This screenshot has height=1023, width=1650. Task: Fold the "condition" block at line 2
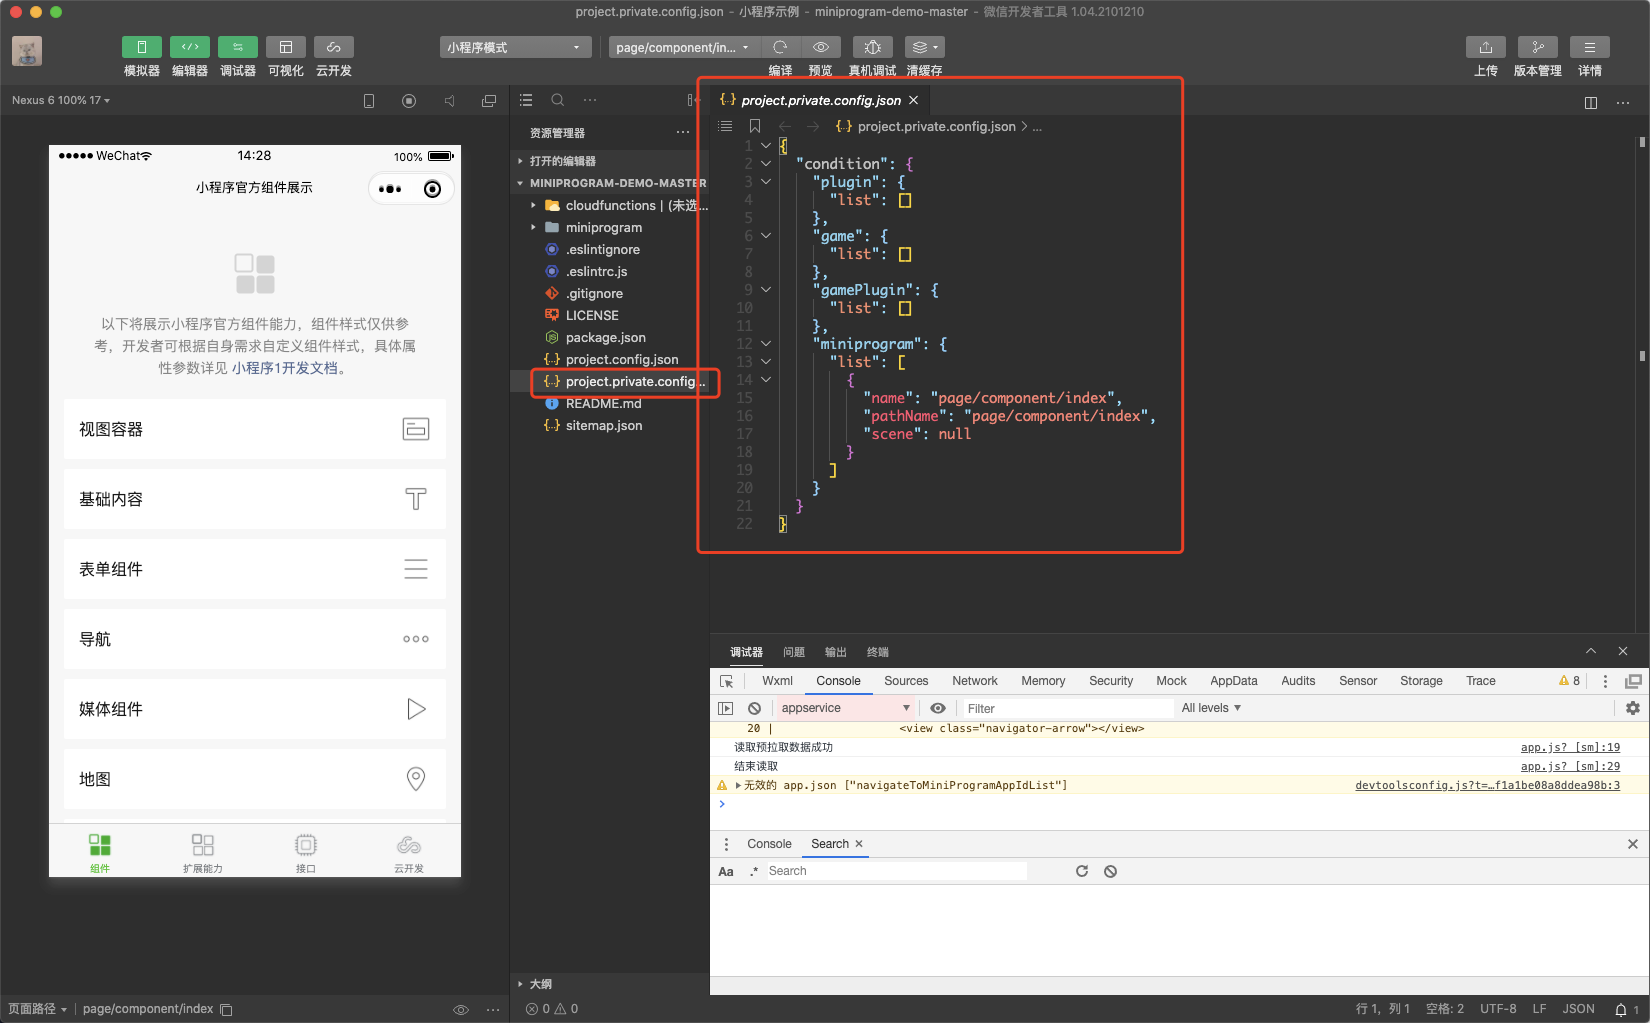point(766,163)
